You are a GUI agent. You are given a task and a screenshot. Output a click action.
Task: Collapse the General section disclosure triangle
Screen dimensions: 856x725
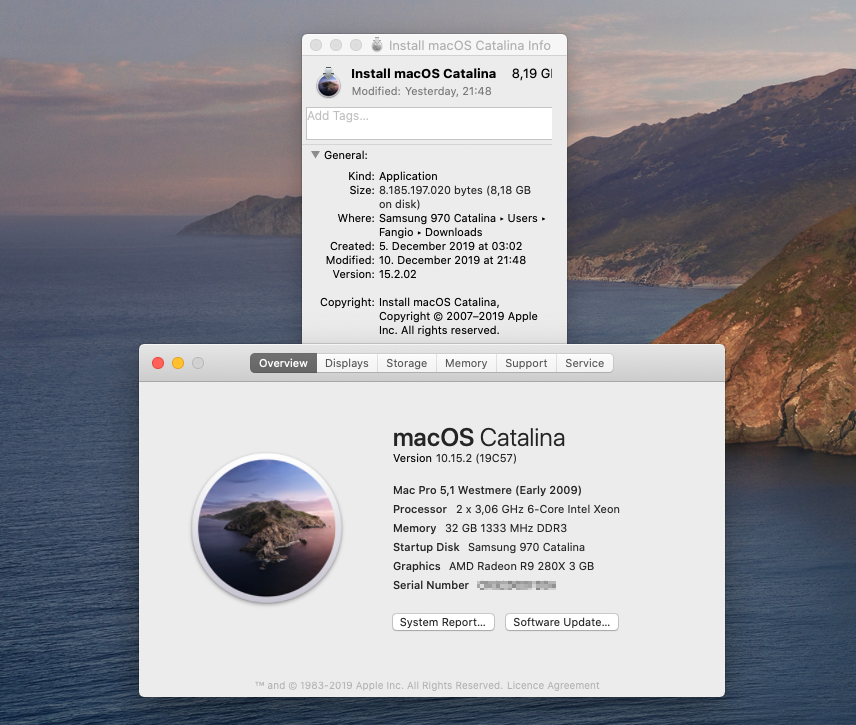coord(315,155)
